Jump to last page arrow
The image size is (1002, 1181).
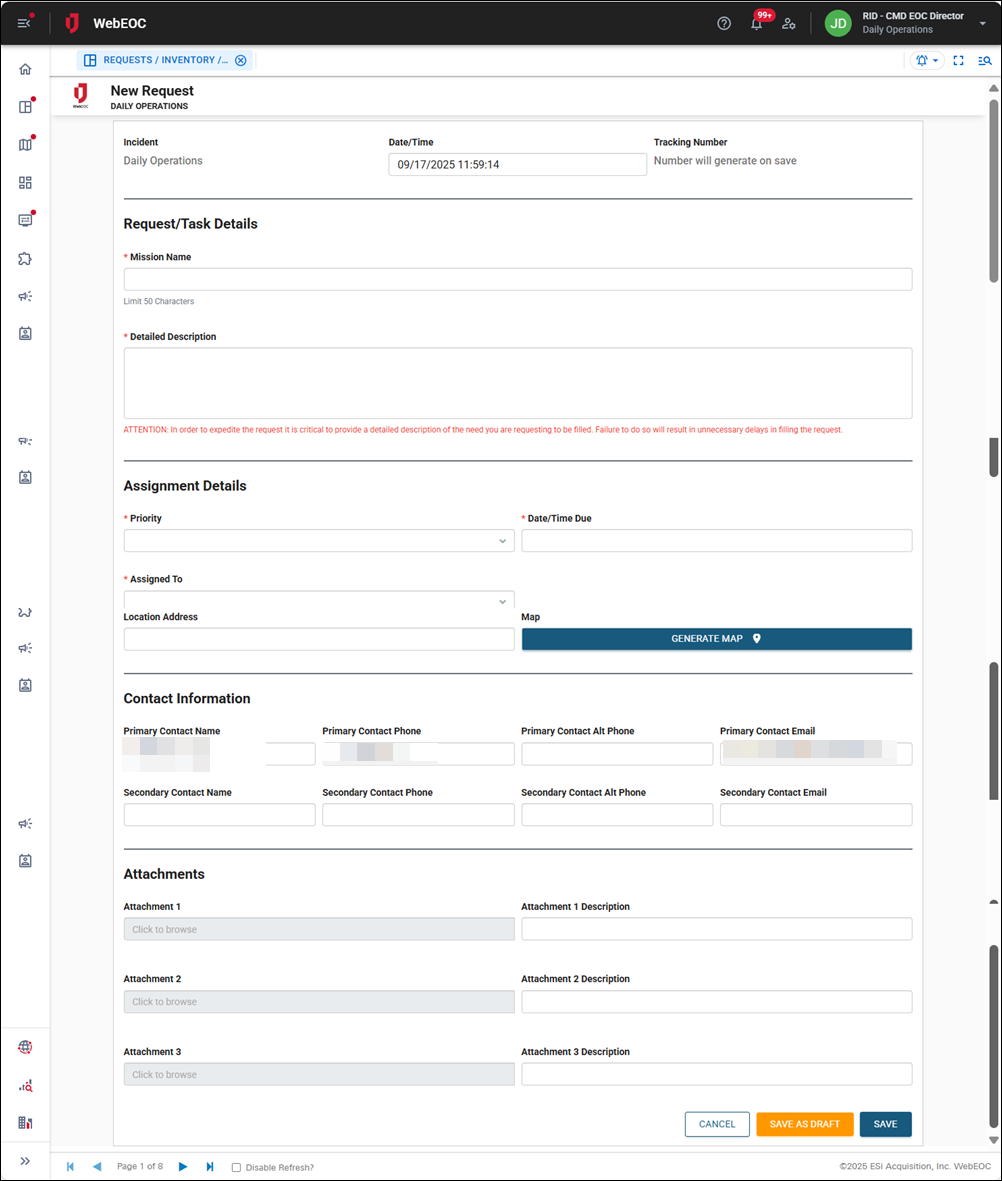pos(210,1167)
